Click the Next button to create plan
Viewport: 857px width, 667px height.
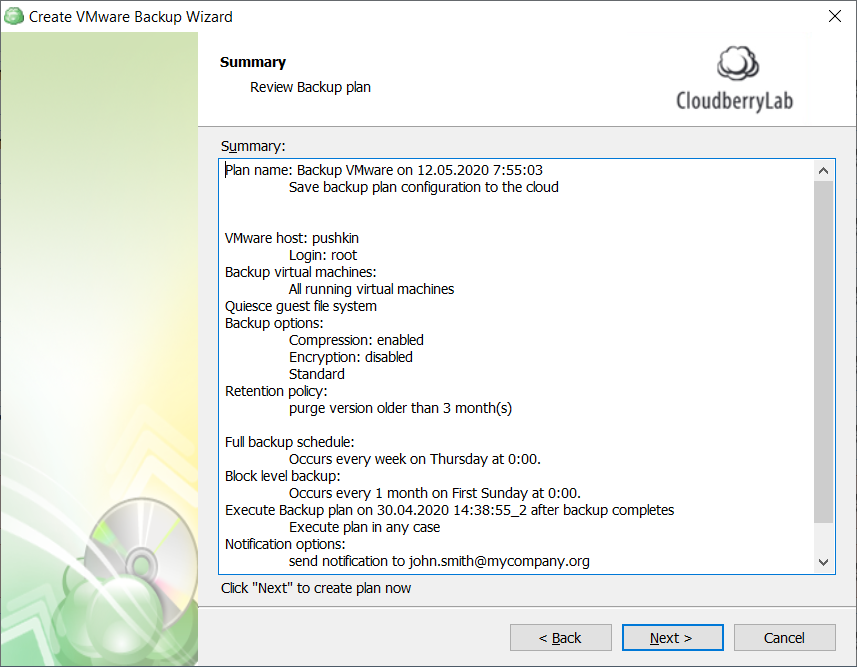pos(672,637)
